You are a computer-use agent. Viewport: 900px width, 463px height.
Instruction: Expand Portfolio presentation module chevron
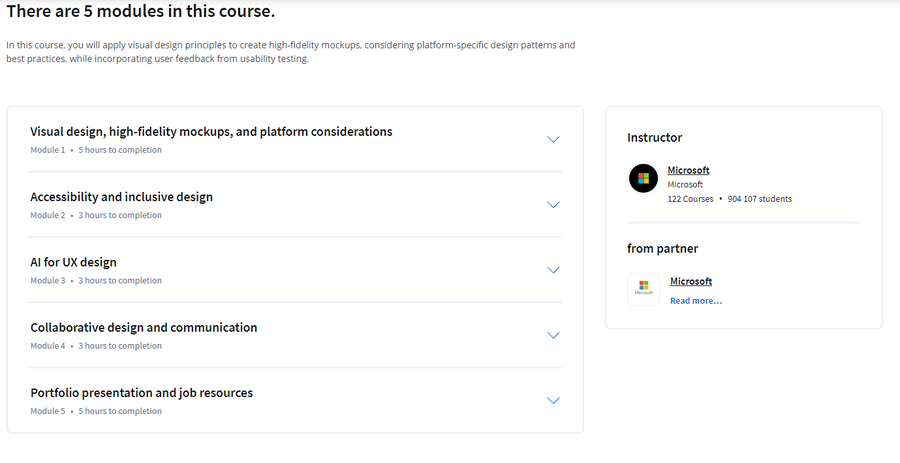tap(553, 401)
